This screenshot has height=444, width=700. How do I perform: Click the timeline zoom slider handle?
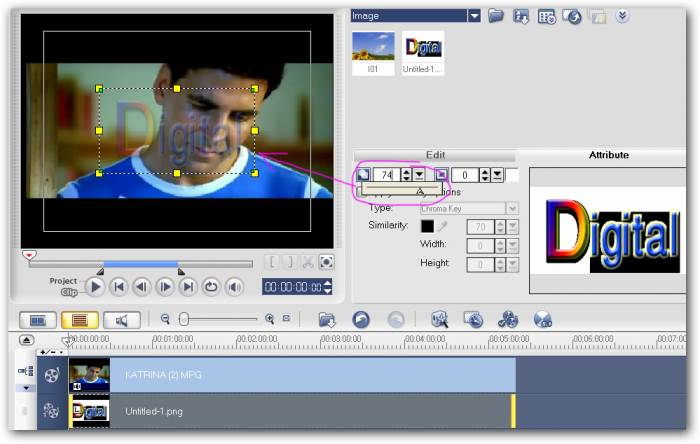pyautogui.click(x=183, y=319)
